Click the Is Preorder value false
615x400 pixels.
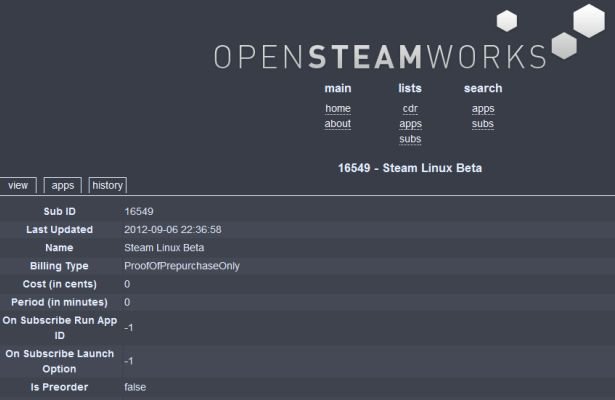(135, 386)
